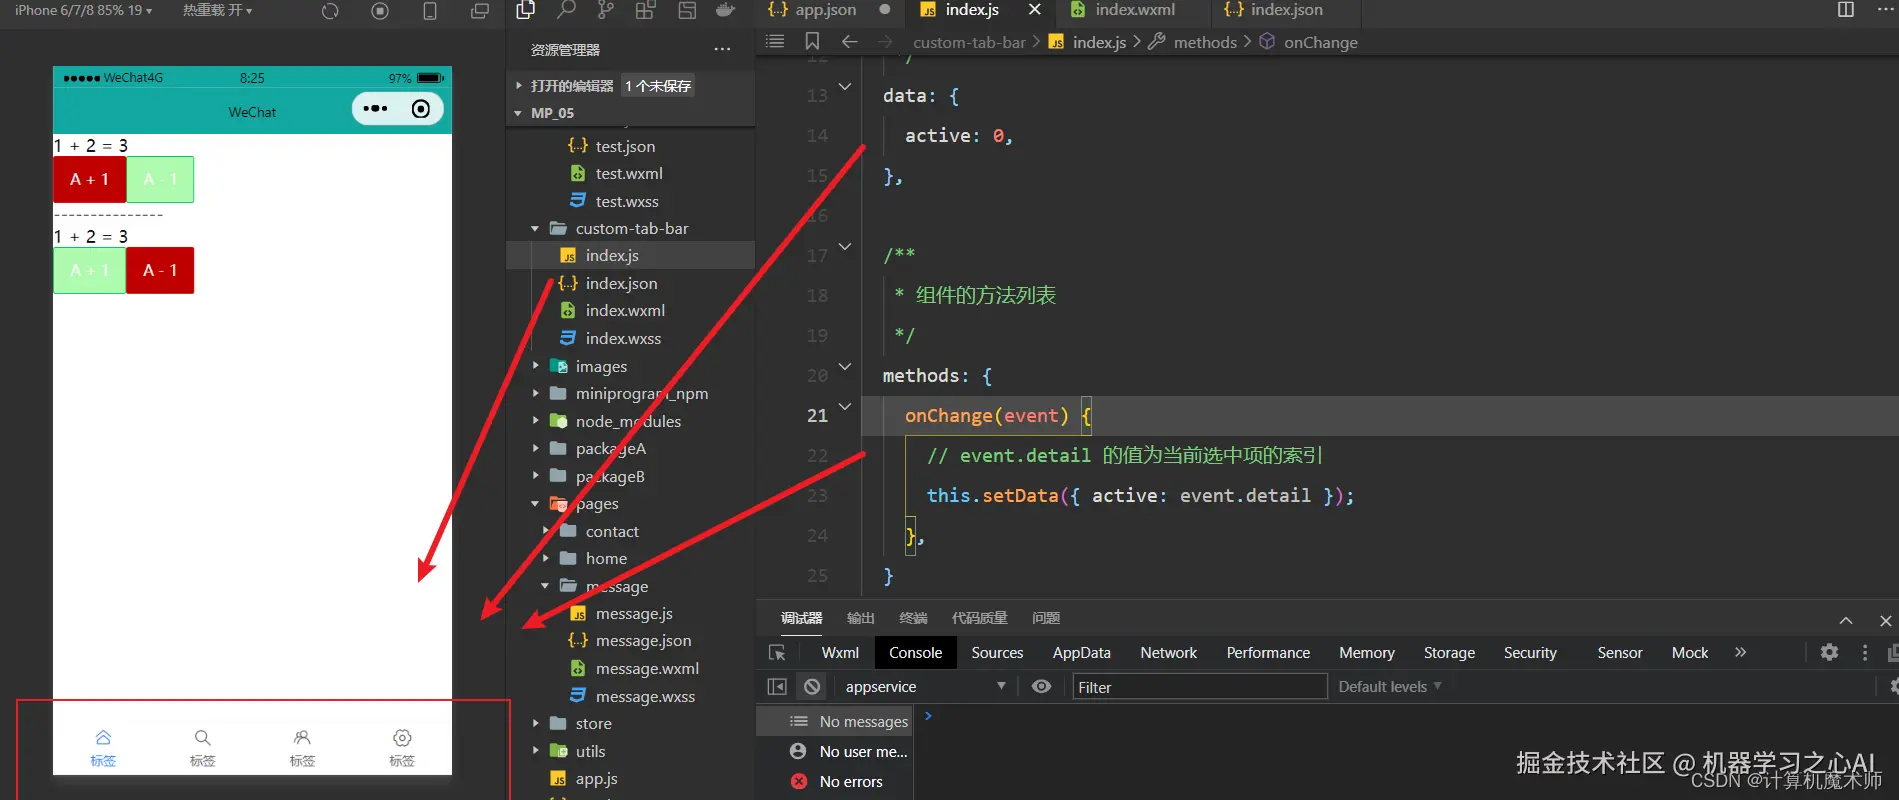Switch to the Network debugger tab
The image size is (1899, 800).
pos(1168,653)
